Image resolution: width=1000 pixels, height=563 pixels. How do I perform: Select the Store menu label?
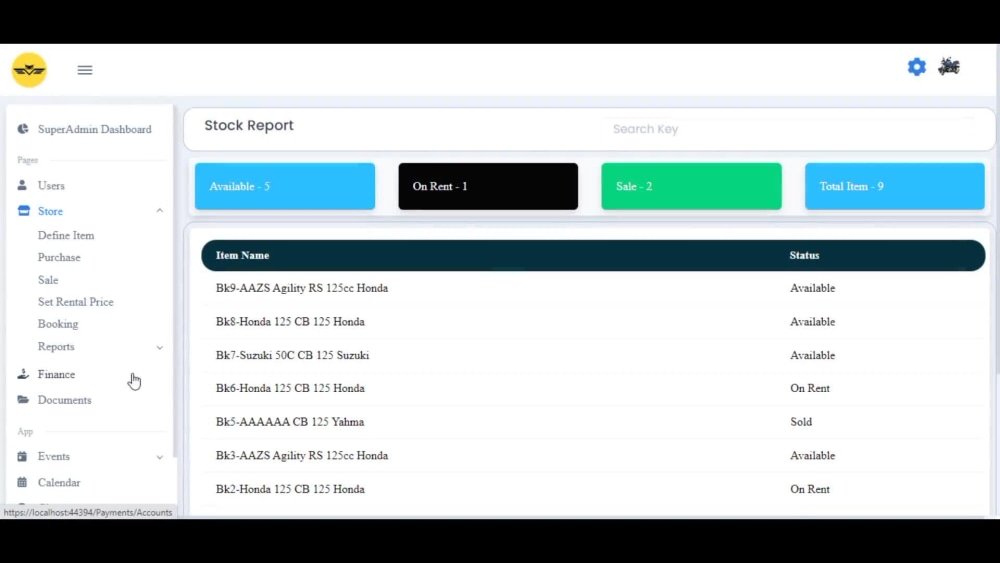(50, 211)
